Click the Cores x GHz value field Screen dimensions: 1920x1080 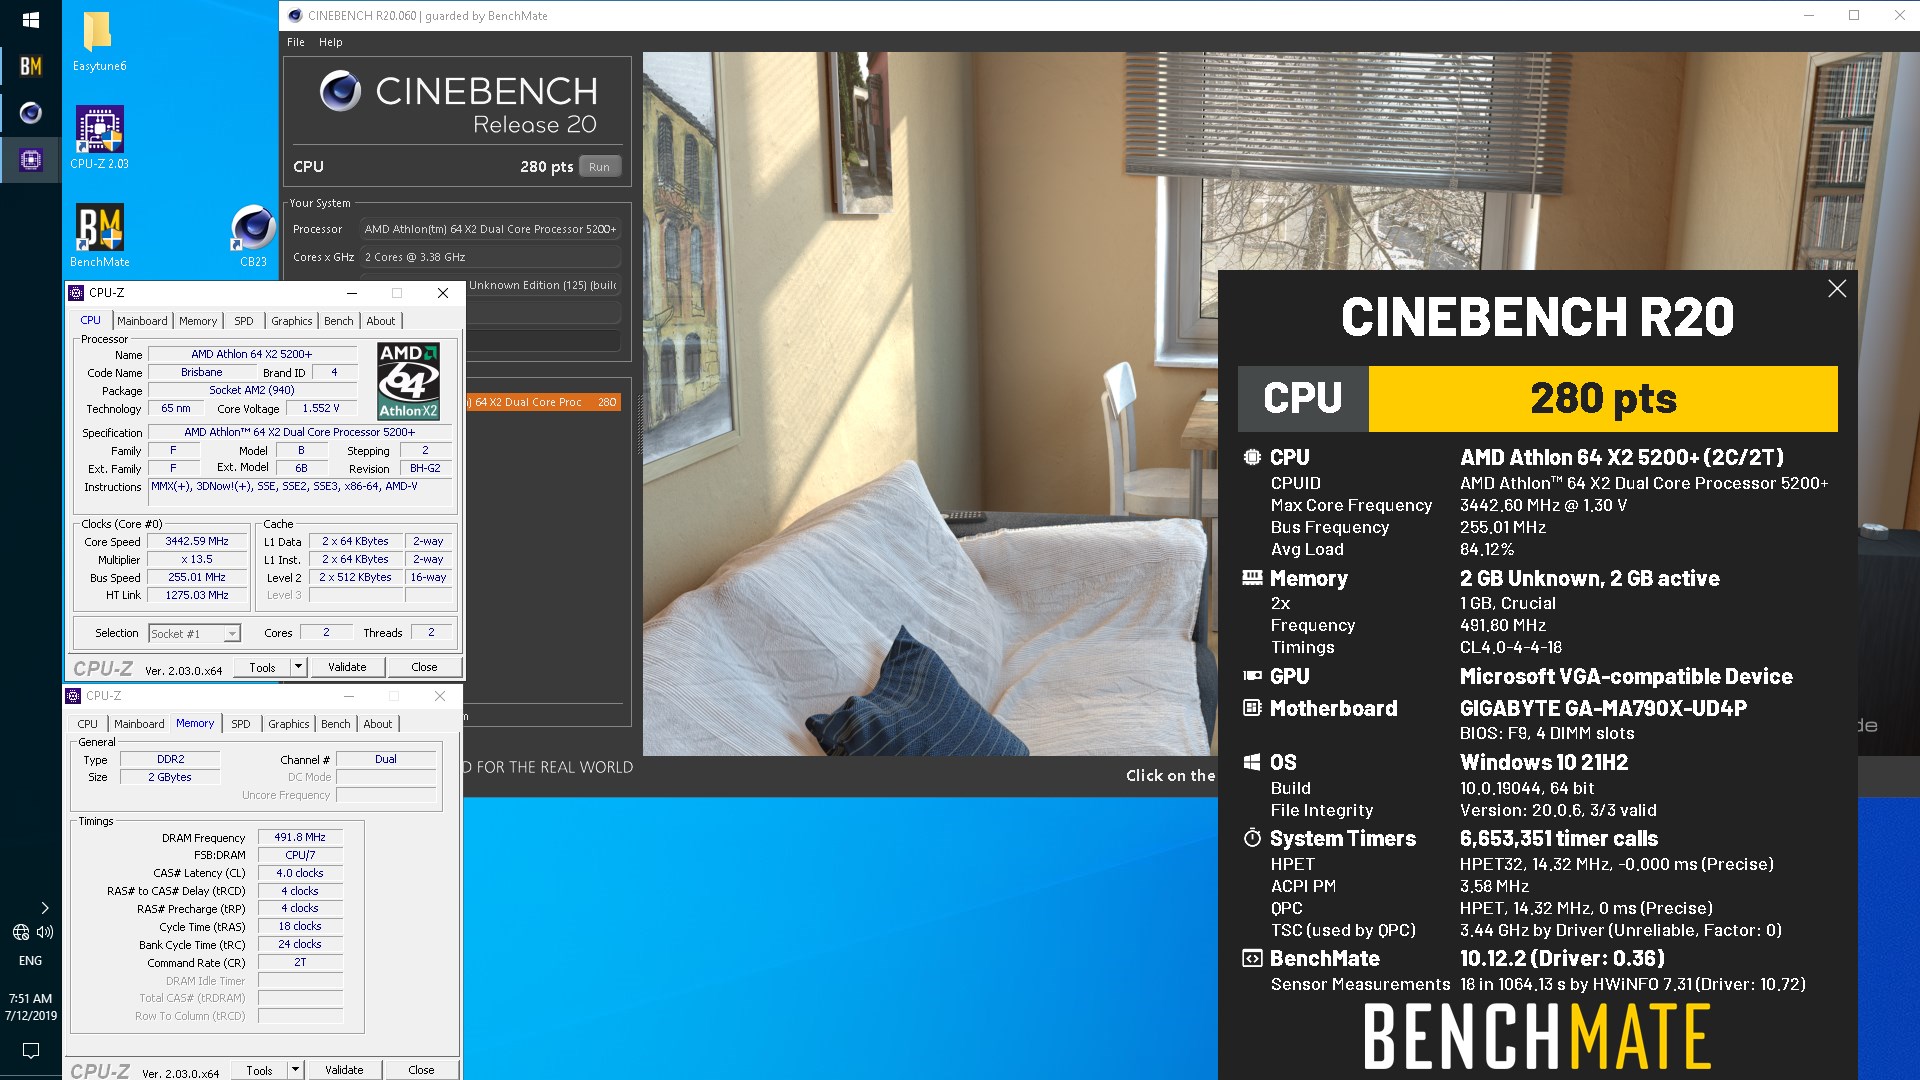(490, 257)
